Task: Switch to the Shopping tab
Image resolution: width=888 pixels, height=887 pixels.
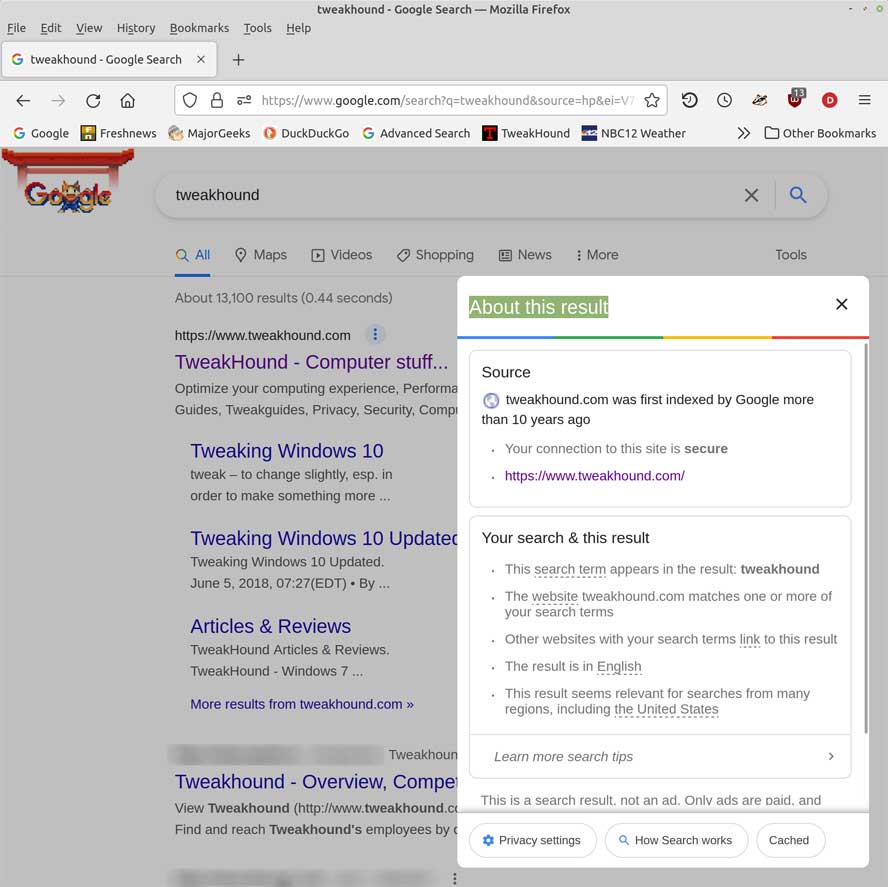Action: coord(435,255)
